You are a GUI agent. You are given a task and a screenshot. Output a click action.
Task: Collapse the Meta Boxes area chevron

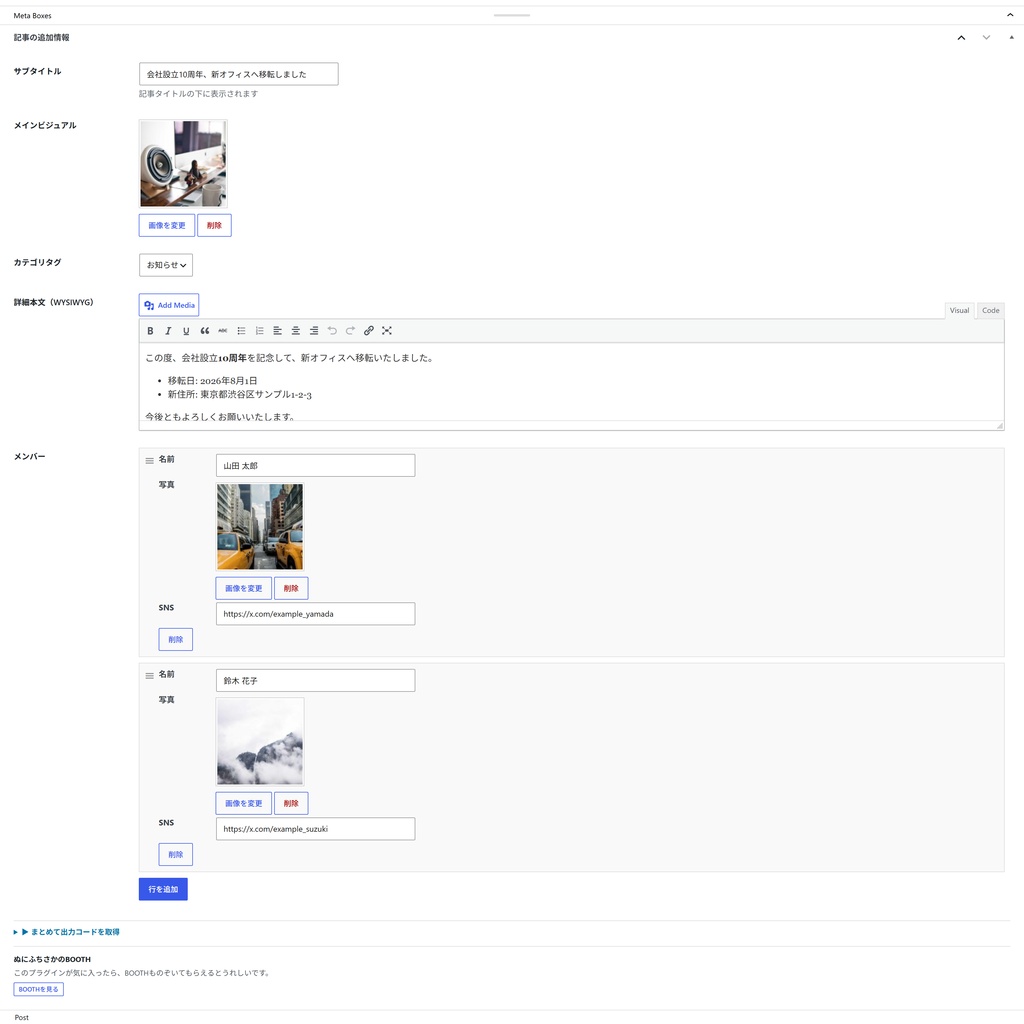1010,15
